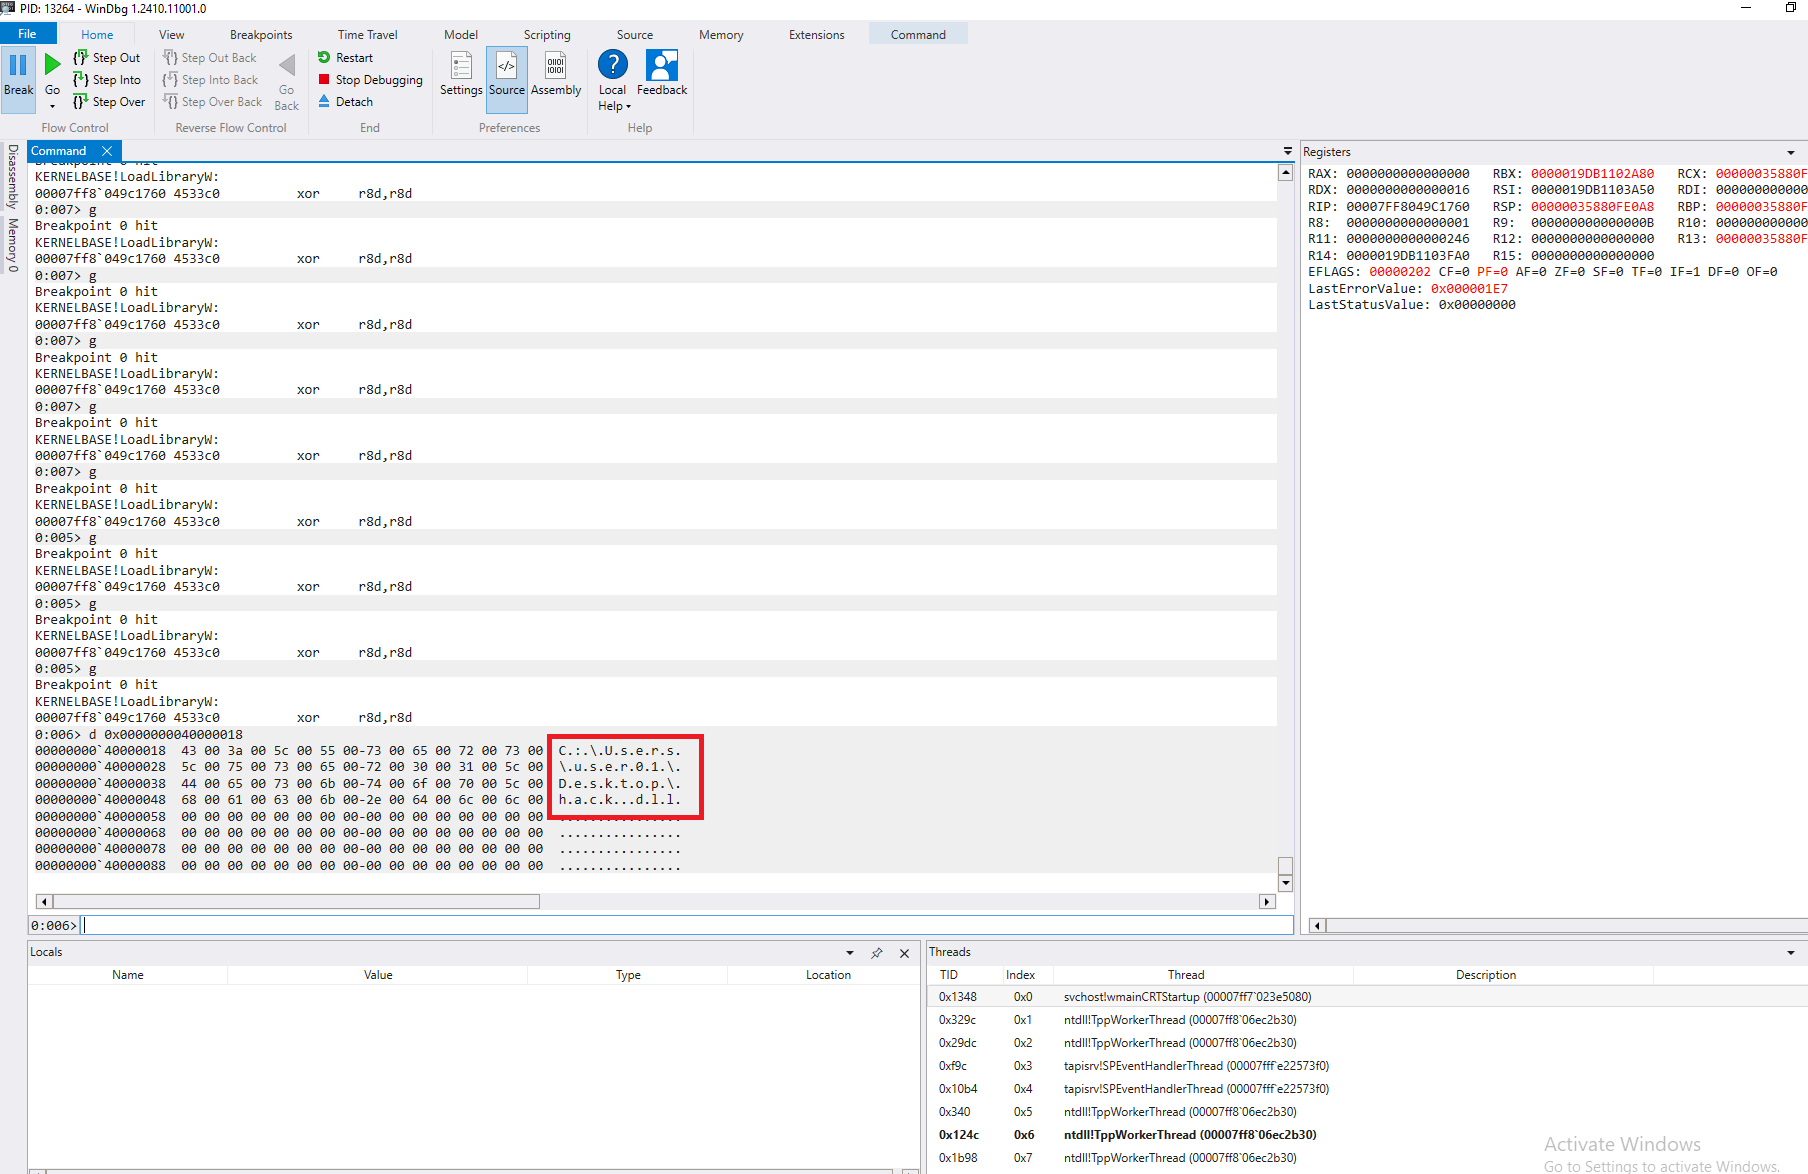Open the Feedback icon
This screenshot has height=1174, width=1808.
pos(662,67)
